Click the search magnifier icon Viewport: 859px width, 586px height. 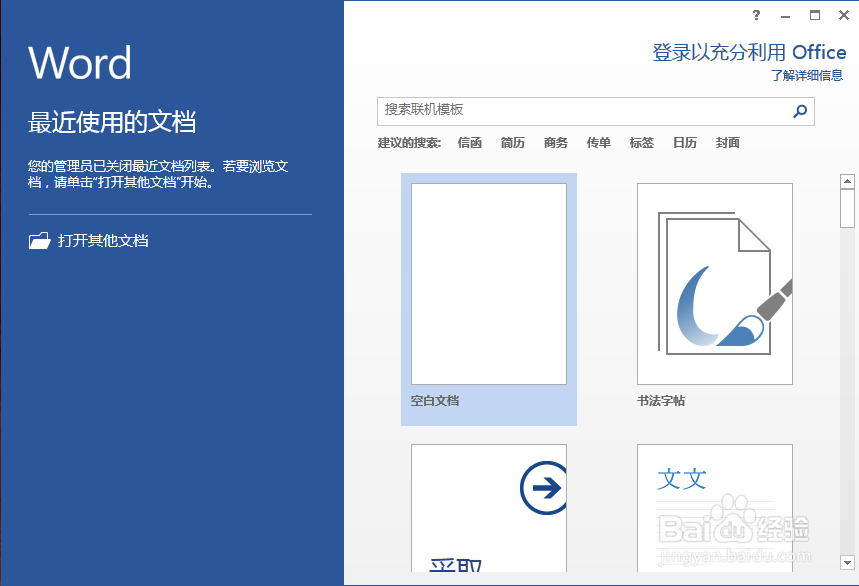pos(798,112)
